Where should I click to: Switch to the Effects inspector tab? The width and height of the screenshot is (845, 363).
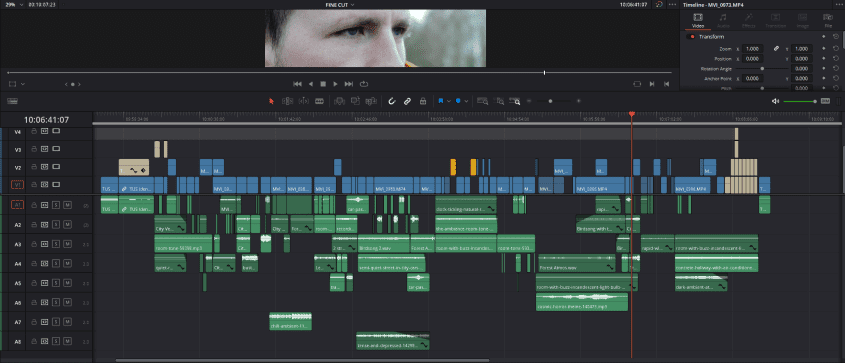749,20
